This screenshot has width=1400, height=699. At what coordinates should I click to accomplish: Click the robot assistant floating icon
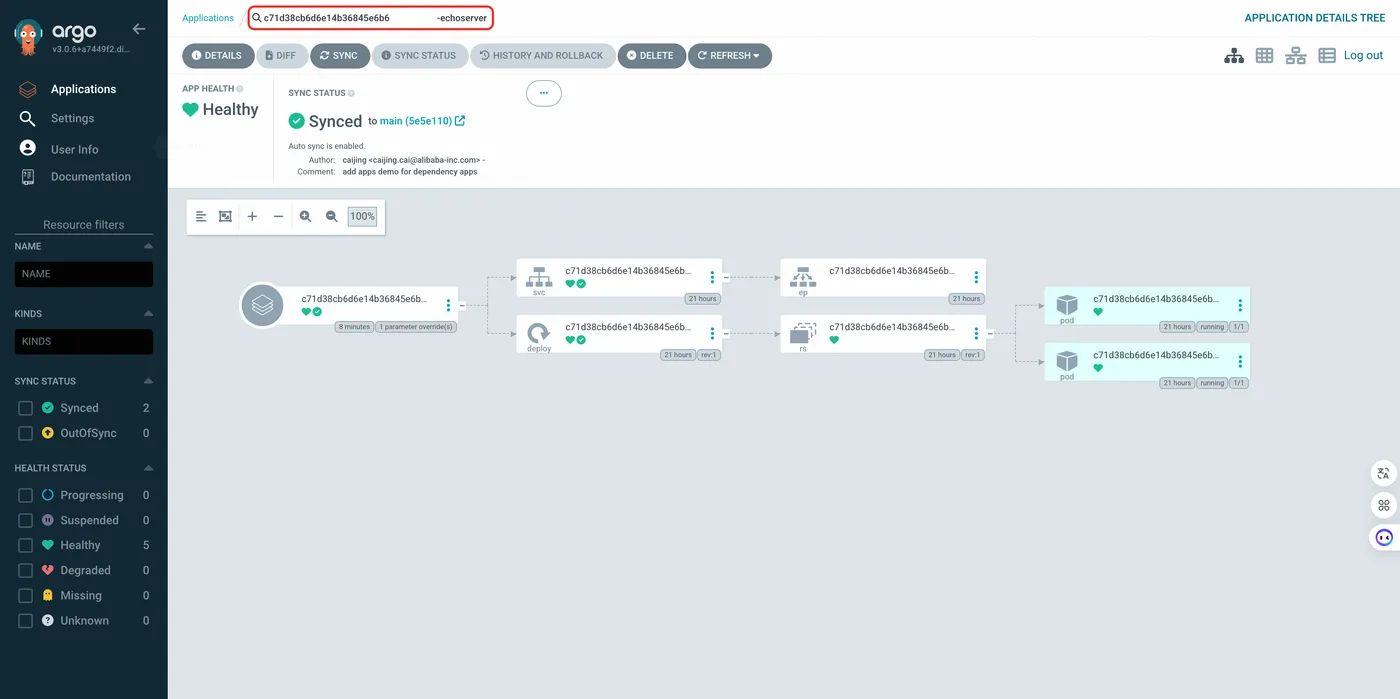tap(1384, 537)
